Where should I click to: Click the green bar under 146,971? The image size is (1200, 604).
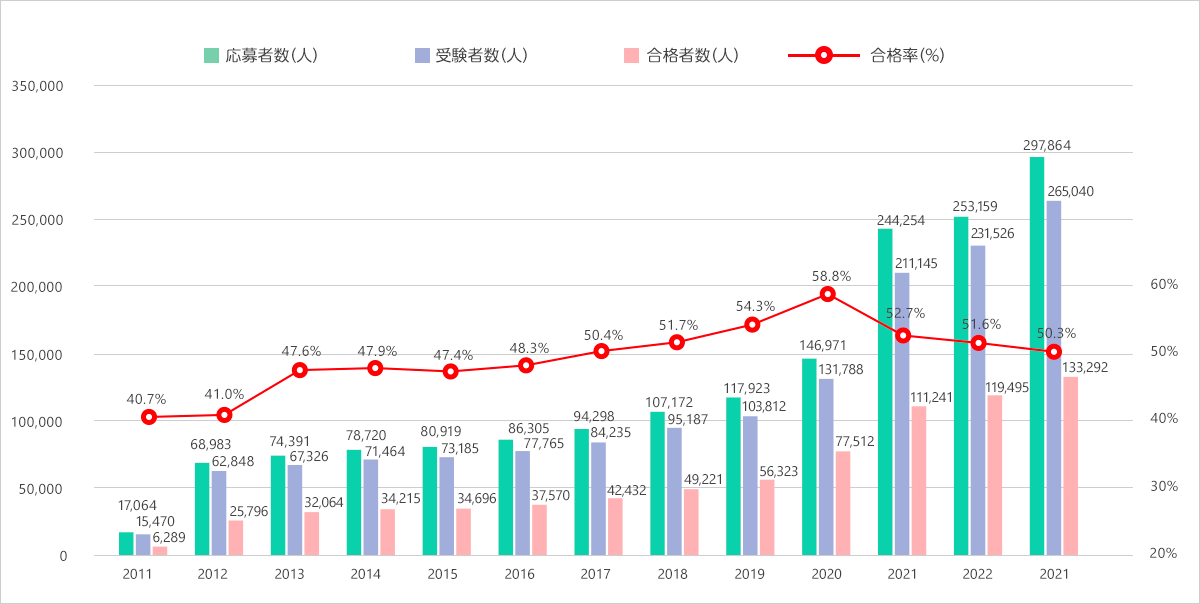coord(809,457)
